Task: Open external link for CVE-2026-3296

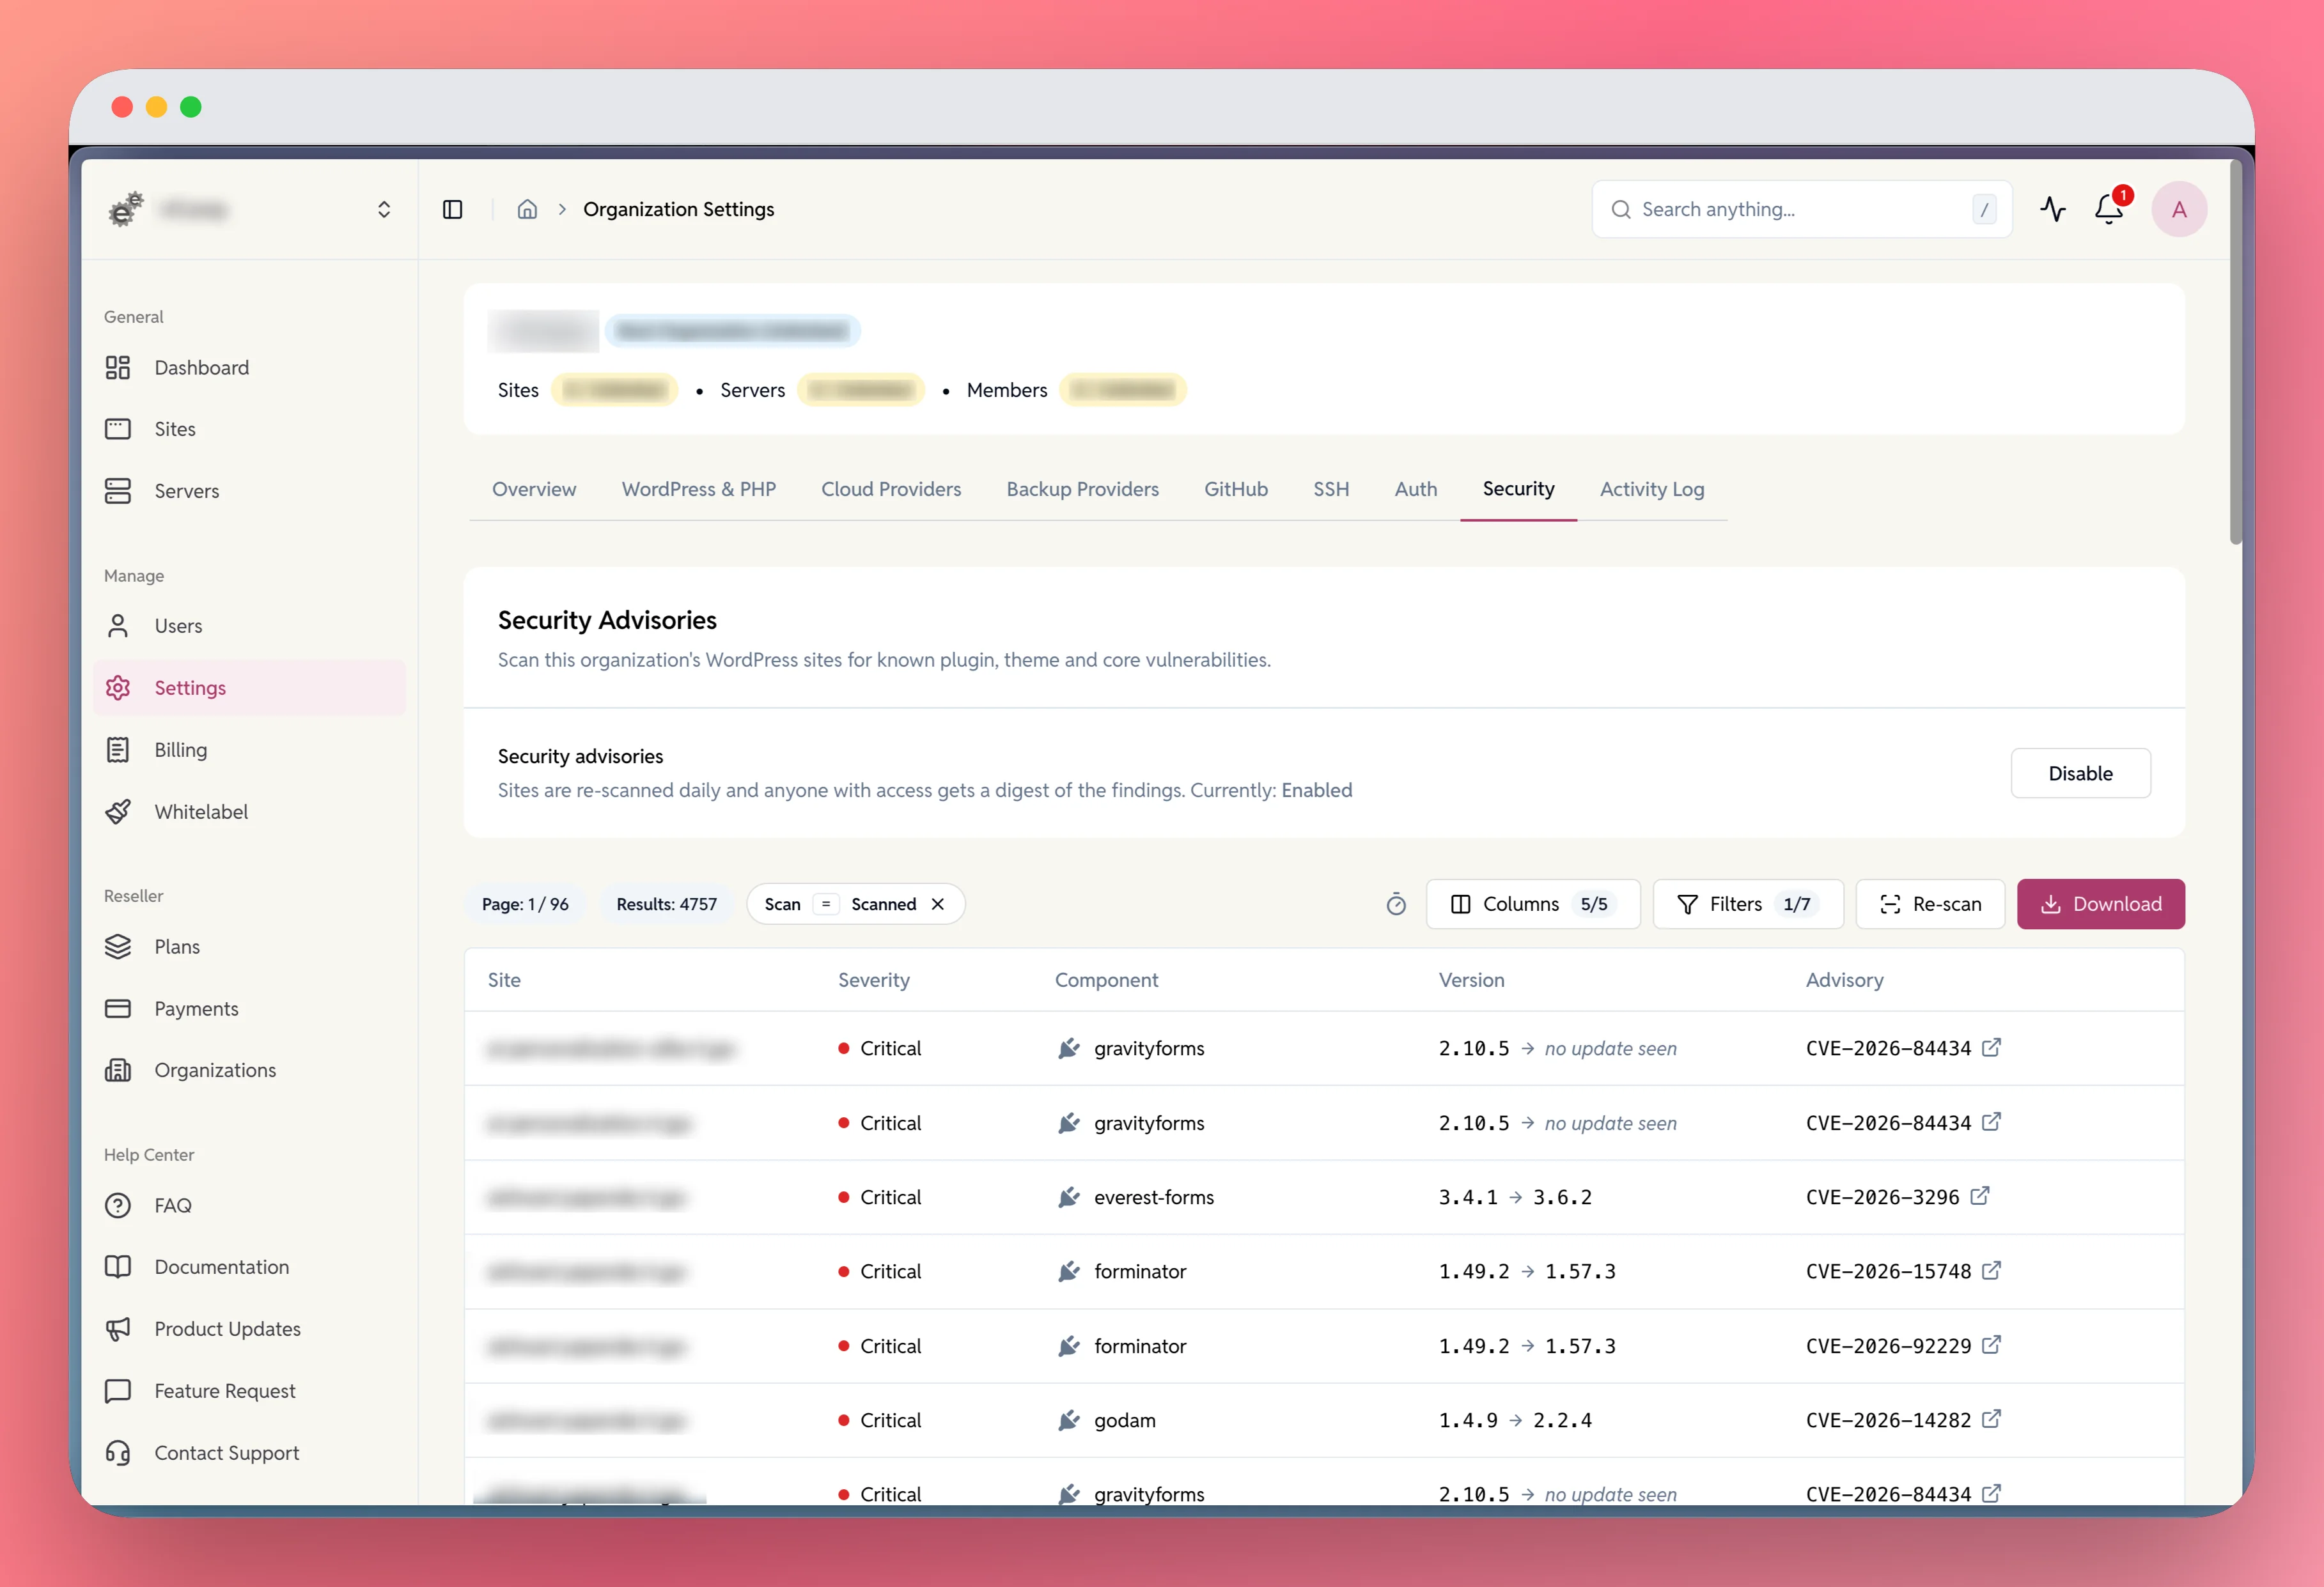Action: pyautogui.click(x=1980, y=1196)
